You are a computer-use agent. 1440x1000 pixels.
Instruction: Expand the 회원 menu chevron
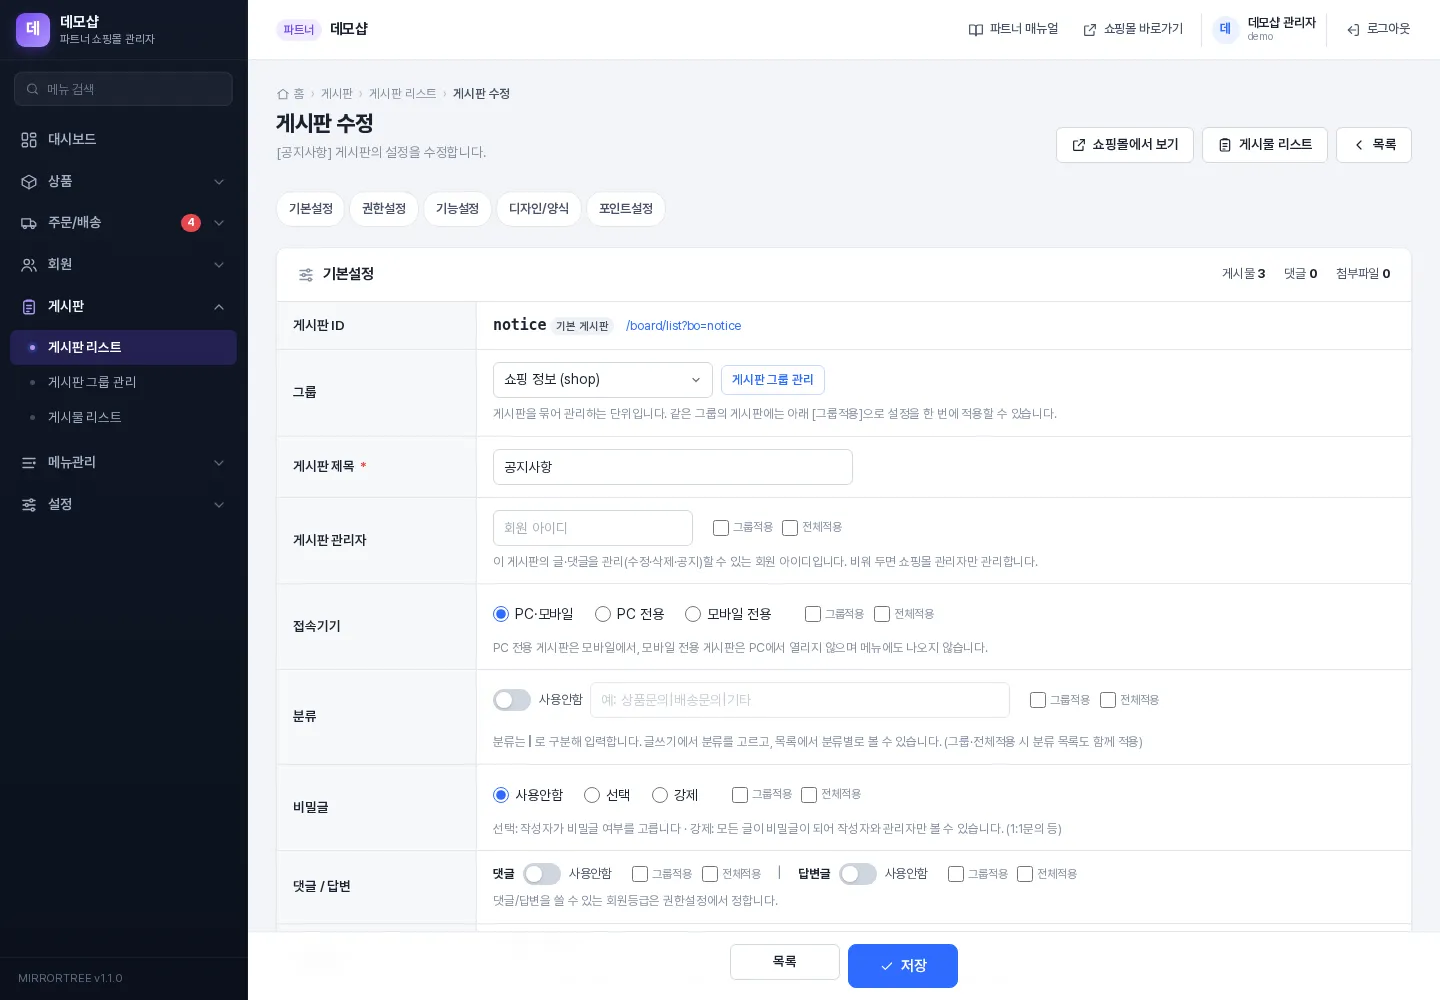click(x=219, y=265)
